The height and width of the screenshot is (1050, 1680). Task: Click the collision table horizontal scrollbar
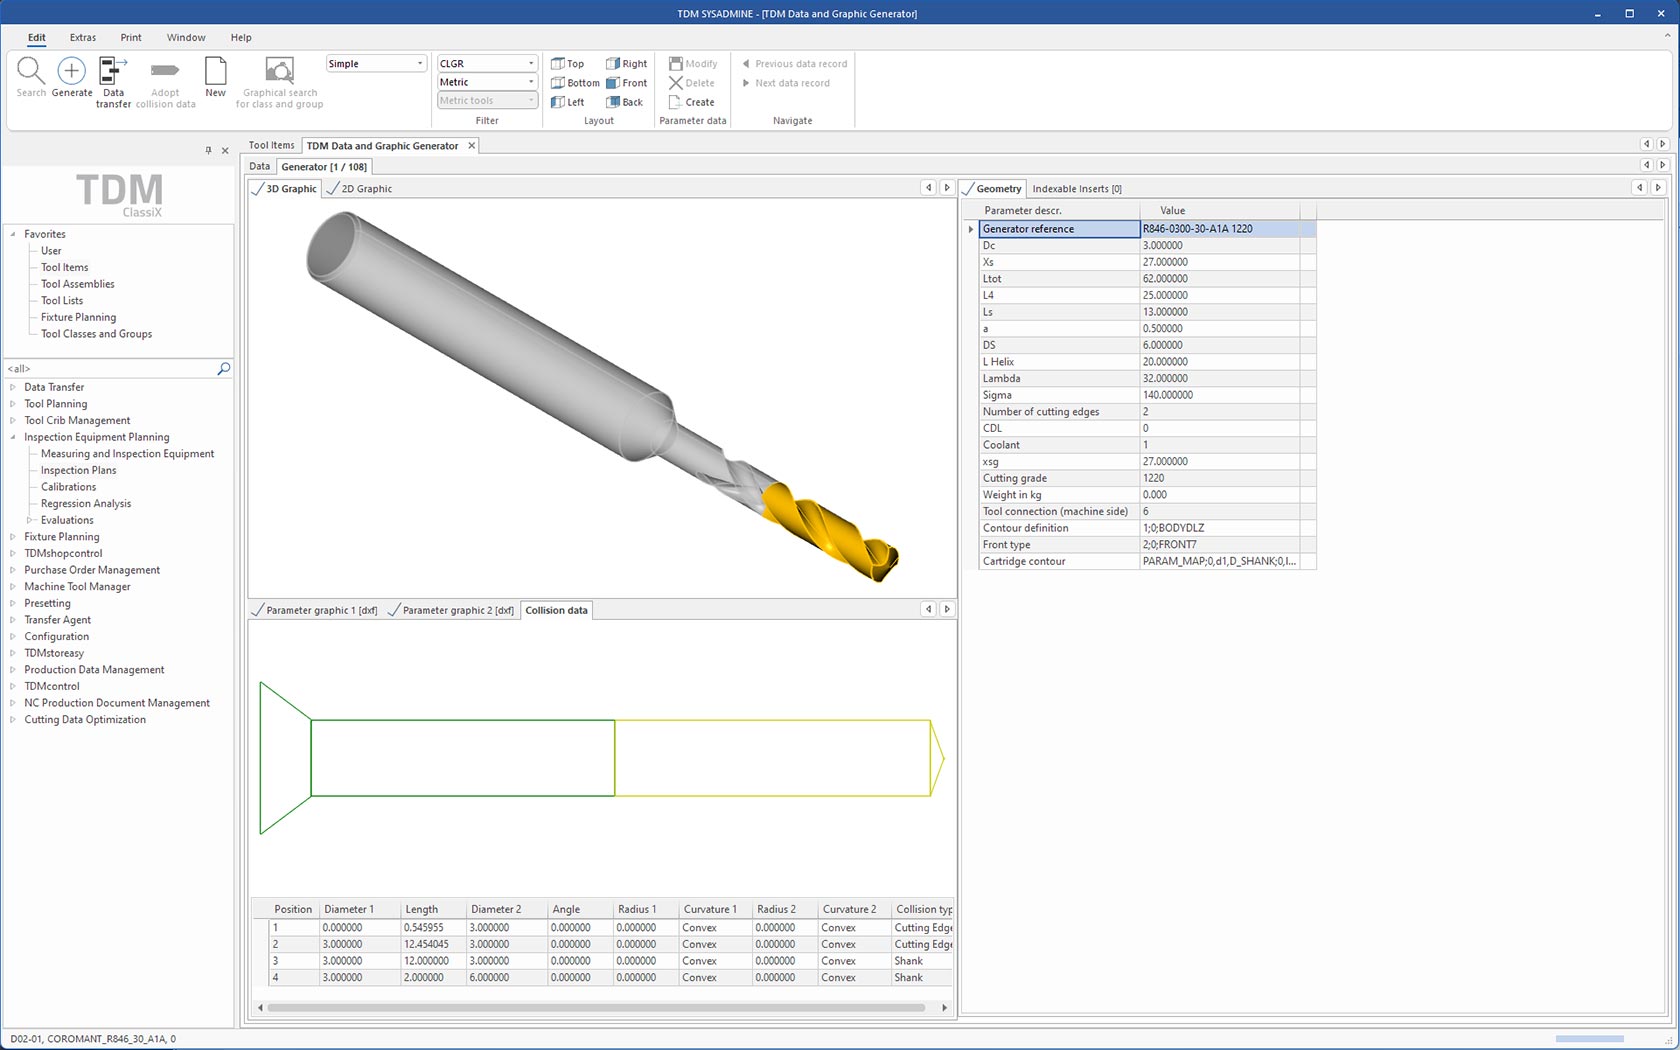pyautogui.click(x=596, y=1008)
